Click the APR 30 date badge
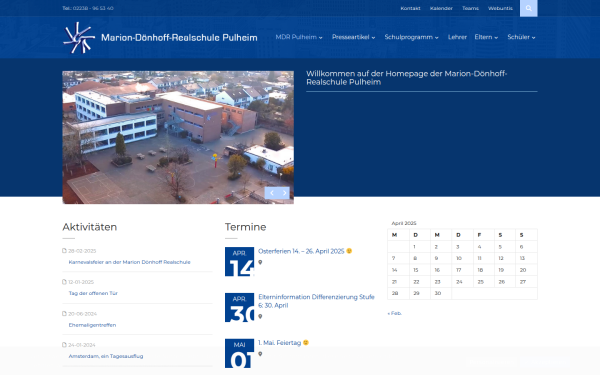The height and width of the screenshot is (375, 600). 240,308
